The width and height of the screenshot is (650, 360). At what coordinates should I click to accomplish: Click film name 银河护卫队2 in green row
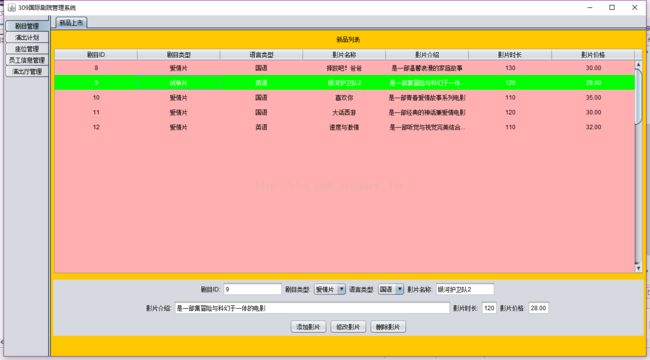[344, 83]
